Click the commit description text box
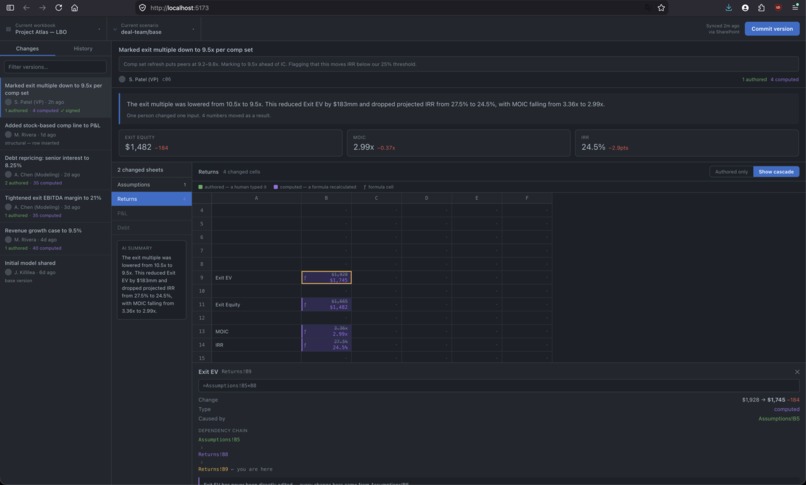This screenshot has height=485, width=806. click(459, 64)
